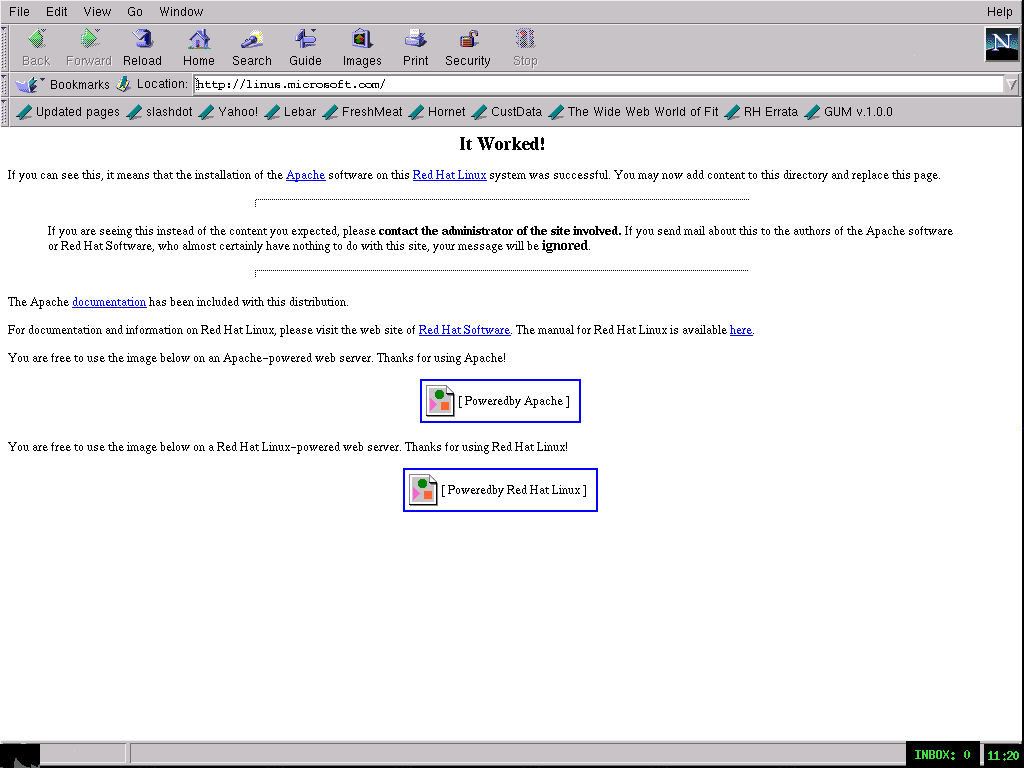
Task: Open the Updated pages bookmark
Action: coord(68,112)
